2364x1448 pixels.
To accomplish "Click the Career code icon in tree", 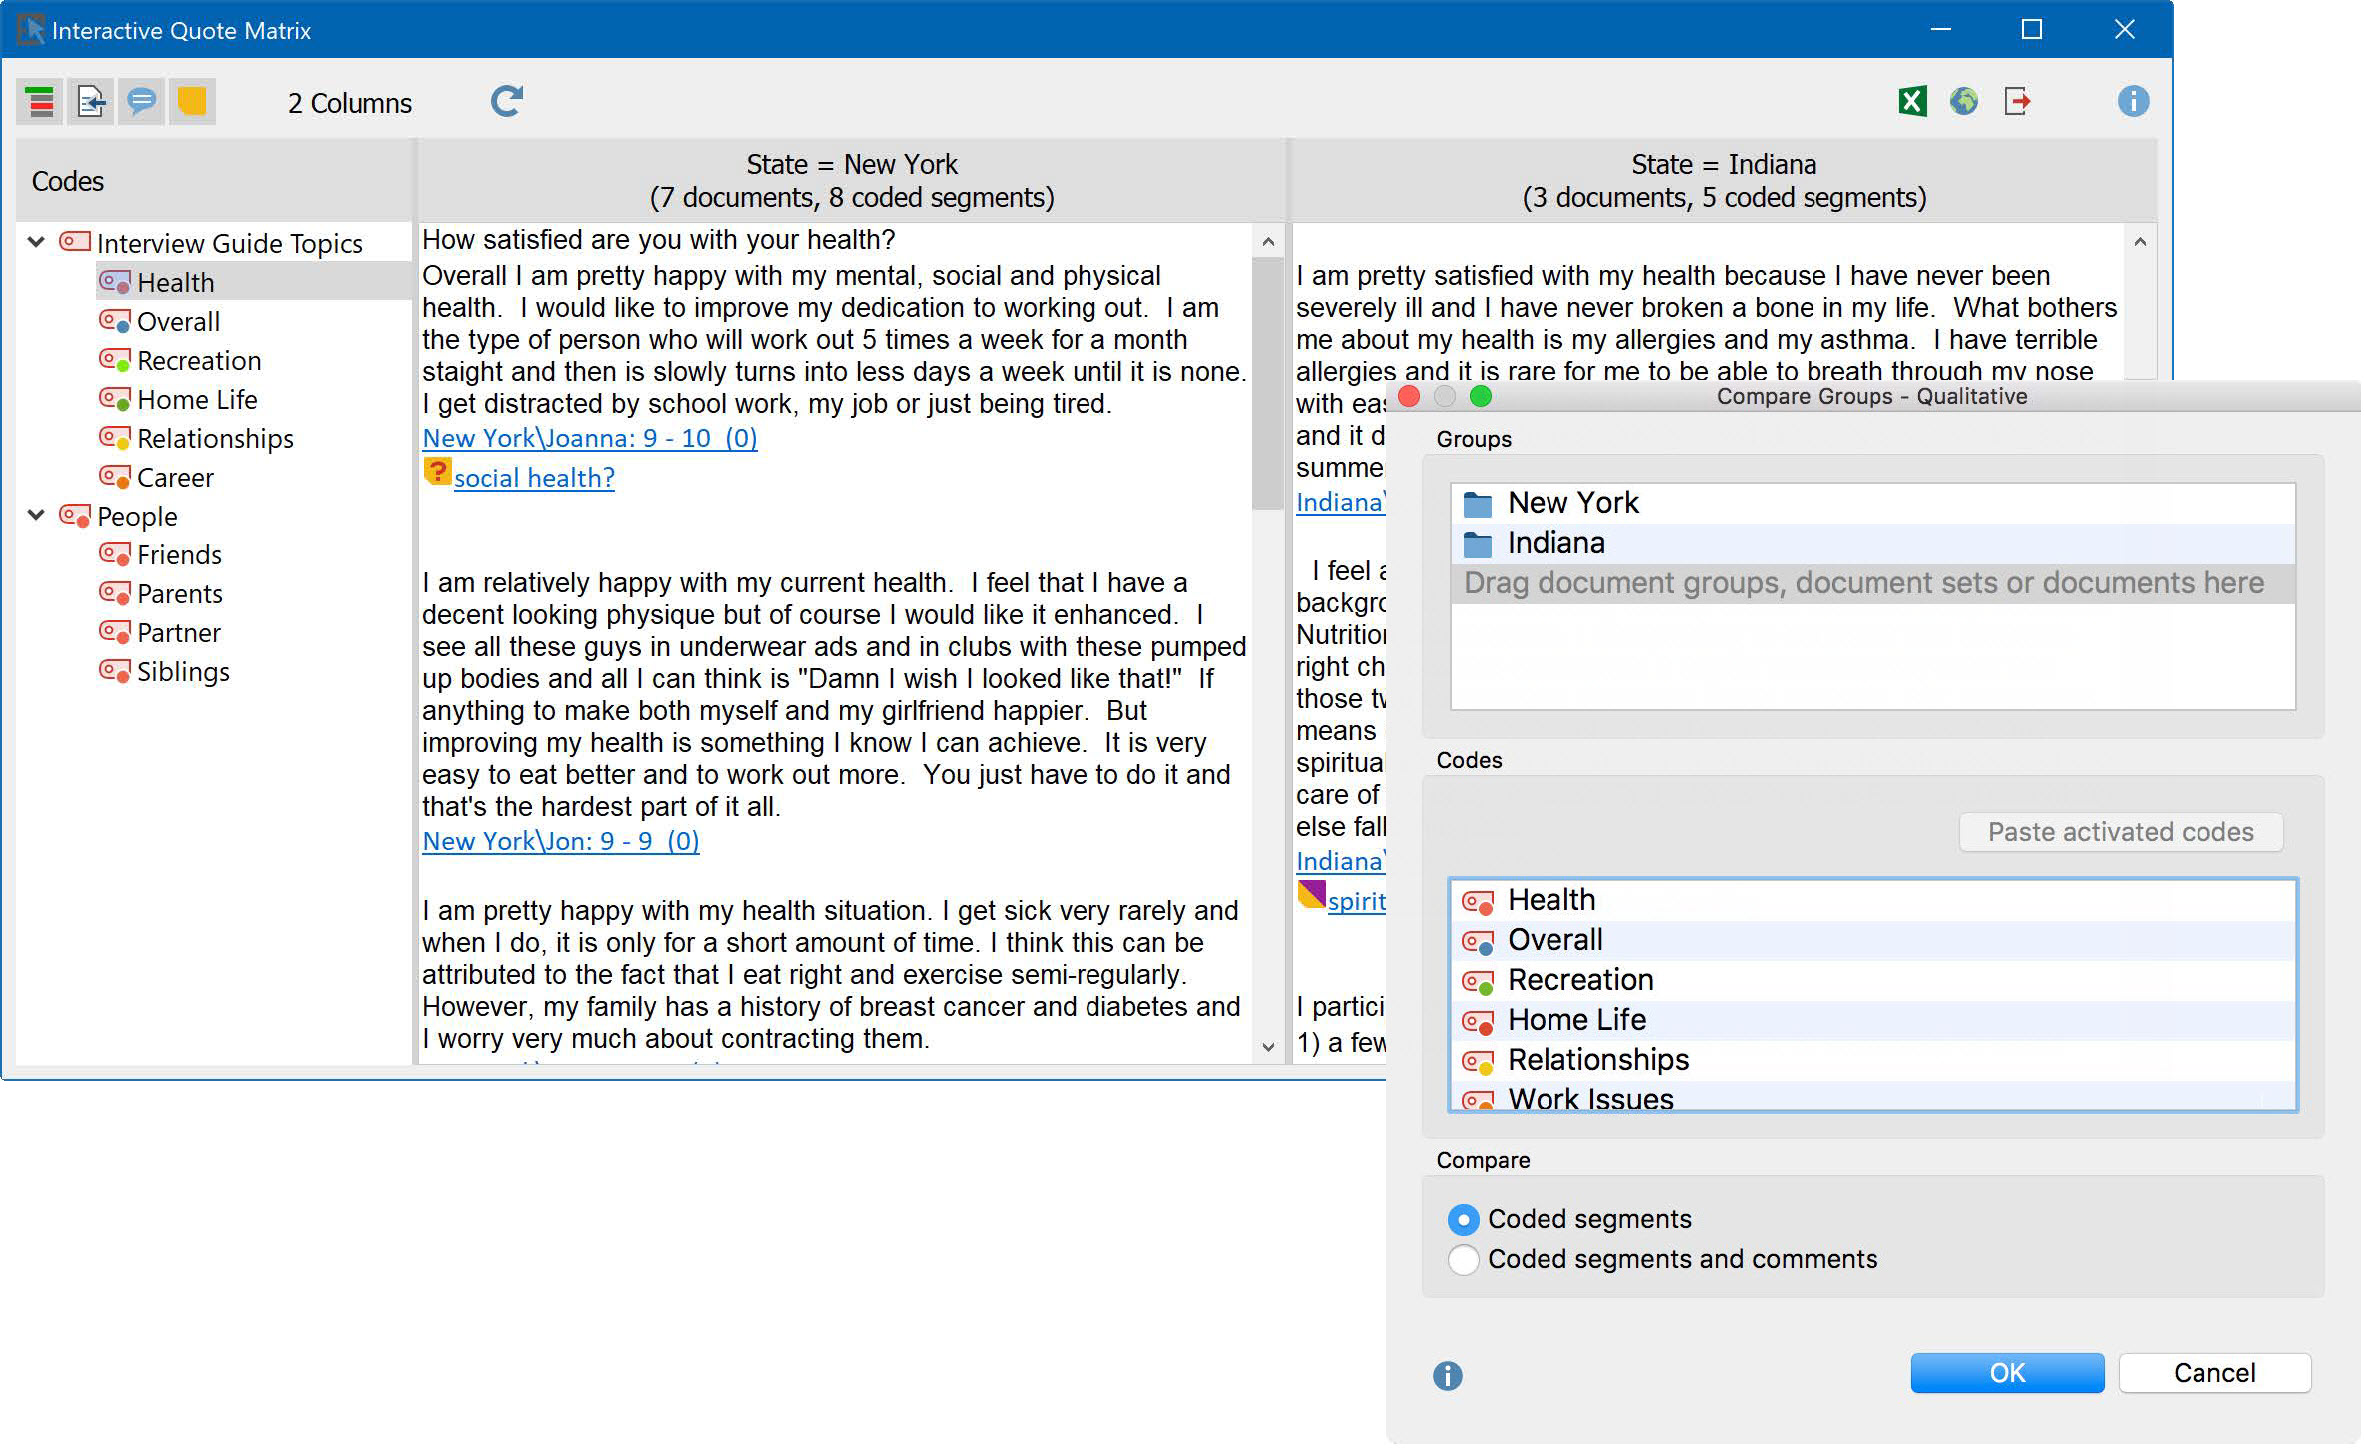I will tap(115, 477).
